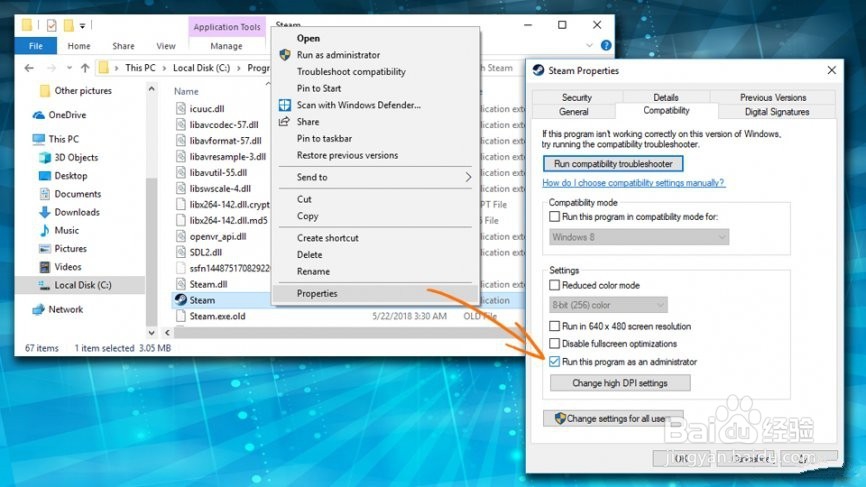Choose Properties from the context menu
Image resolution: width=866 pixels, height=487 pixels.
(317, 294)
